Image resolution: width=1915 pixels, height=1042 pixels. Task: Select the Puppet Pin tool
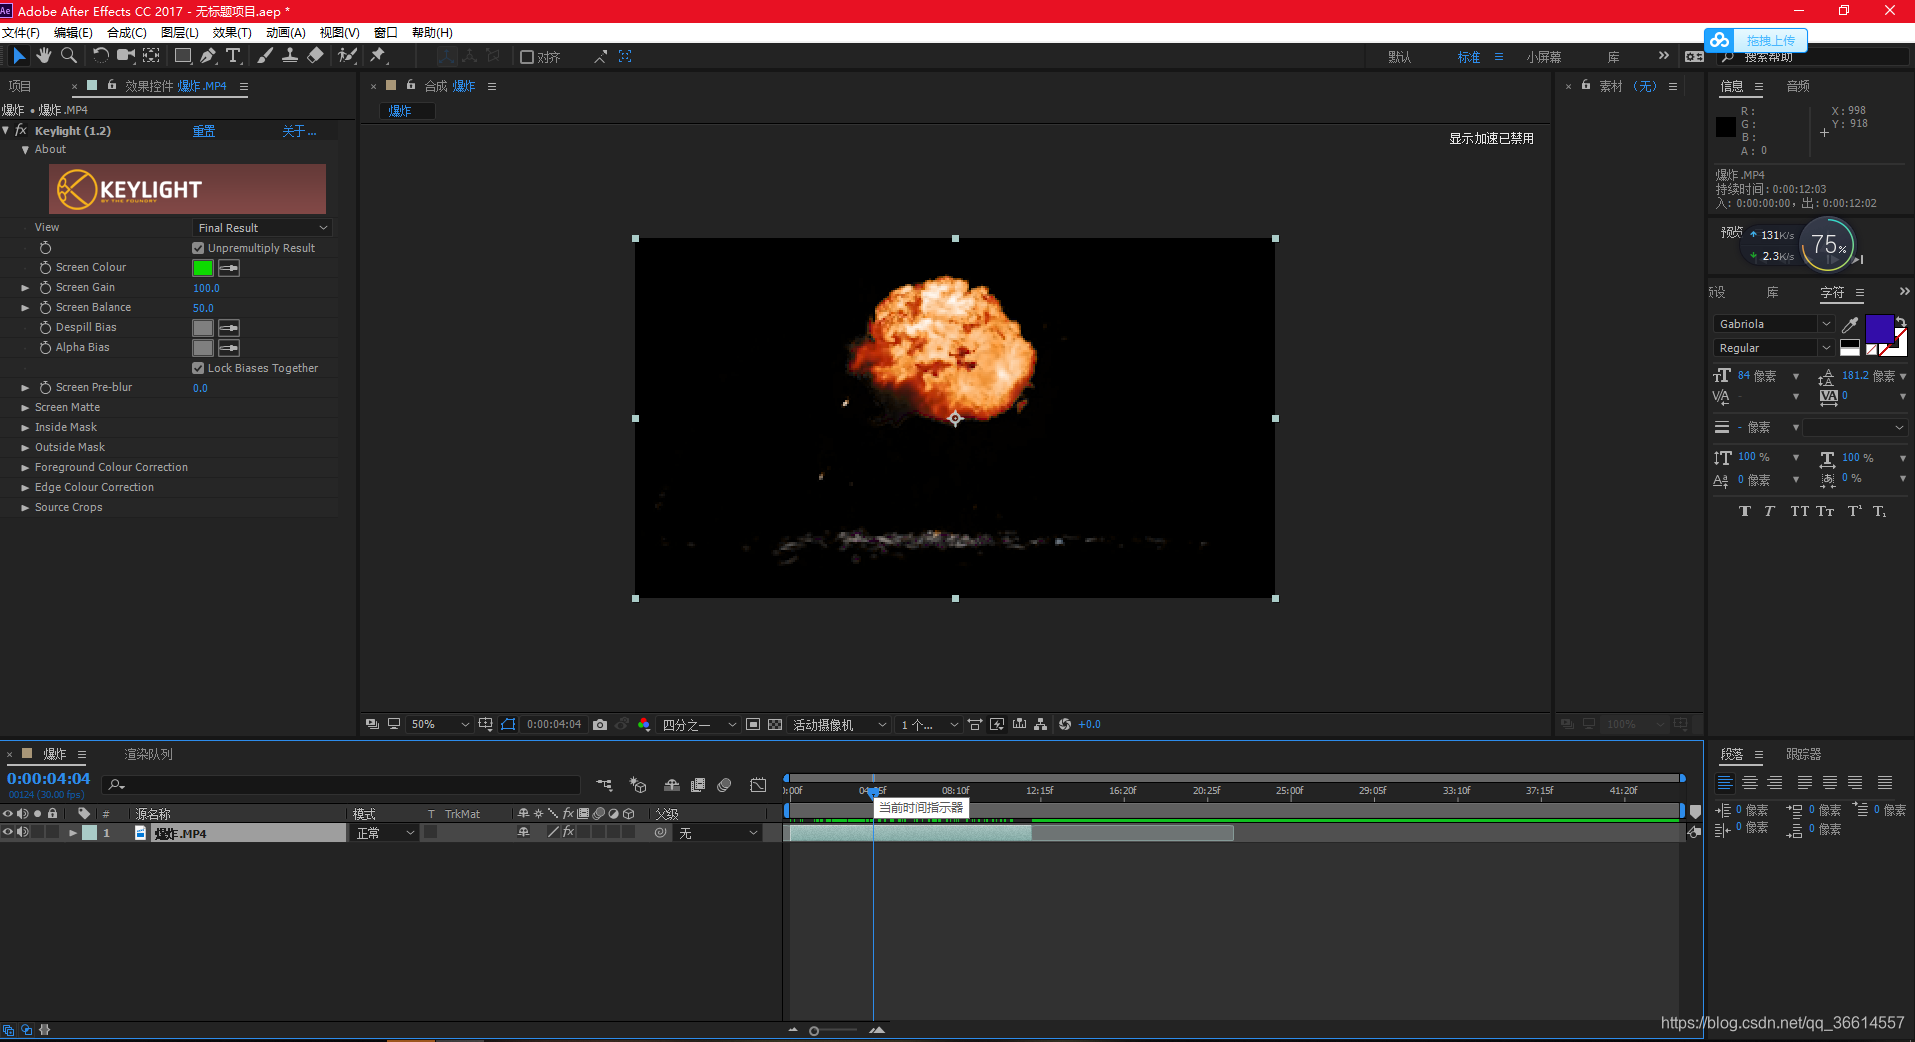click(x=378, y=56)
